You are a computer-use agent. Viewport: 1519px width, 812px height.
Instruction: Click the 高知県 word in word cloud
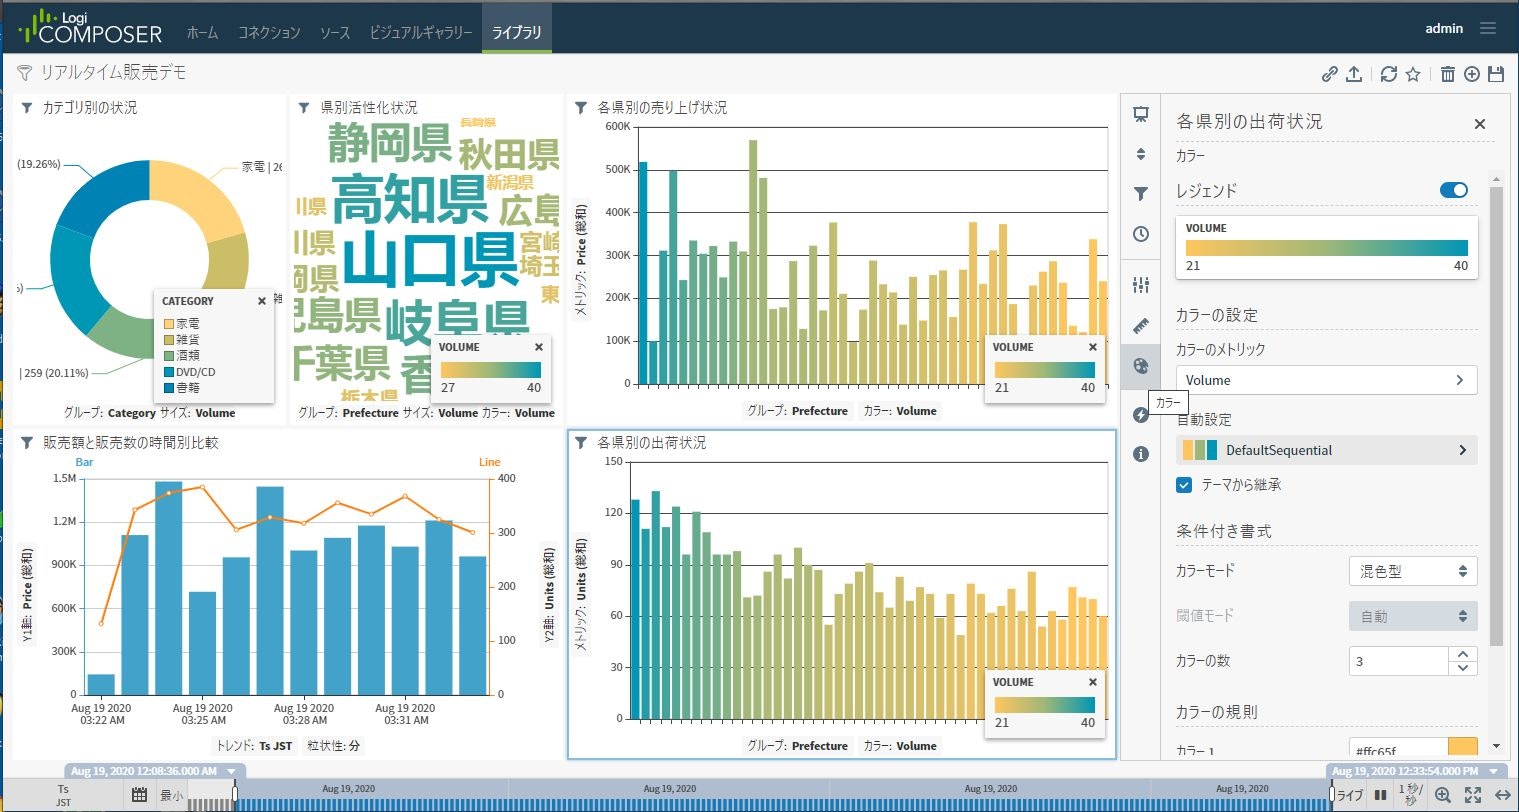(x=409, y=199)
